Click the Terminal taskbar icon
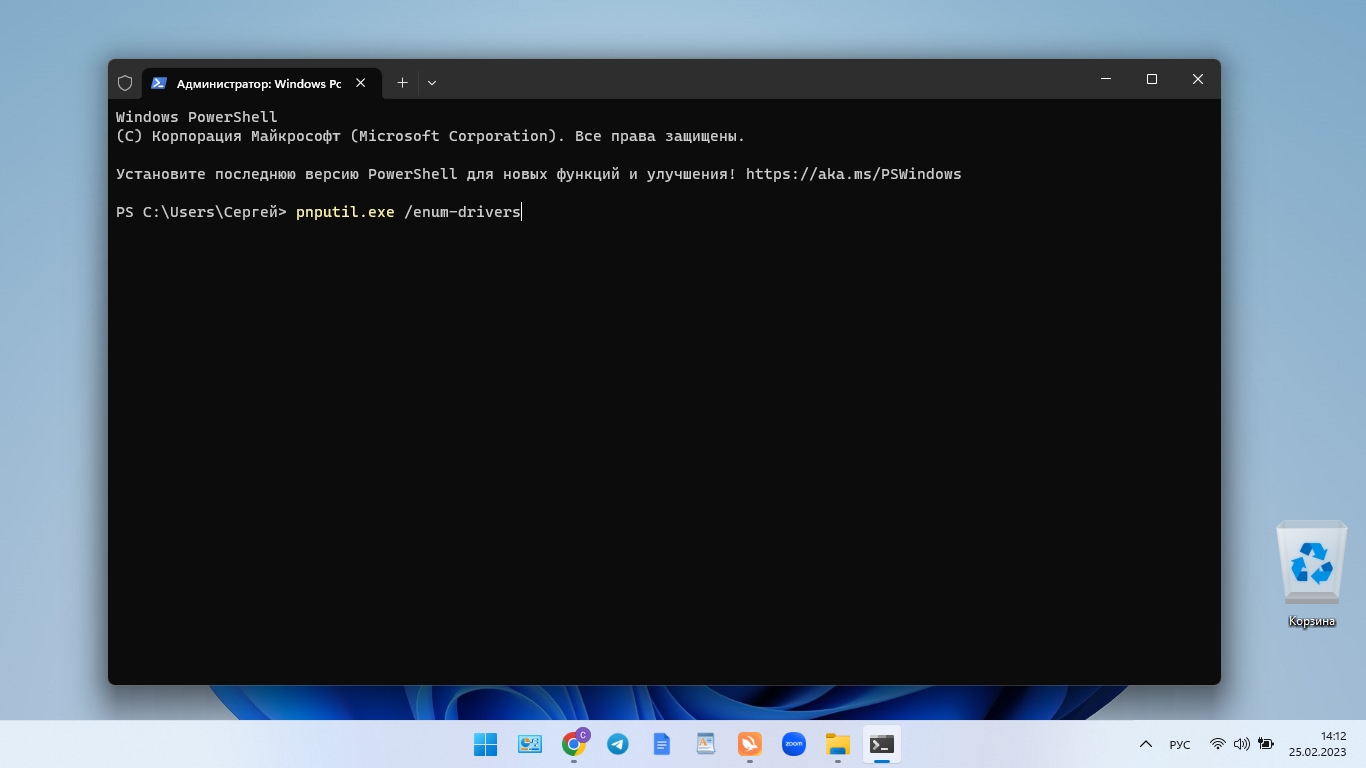Image resolution: width=1366 pixels, height=768 pixels. pyautogui.click(x=881, y=744)
